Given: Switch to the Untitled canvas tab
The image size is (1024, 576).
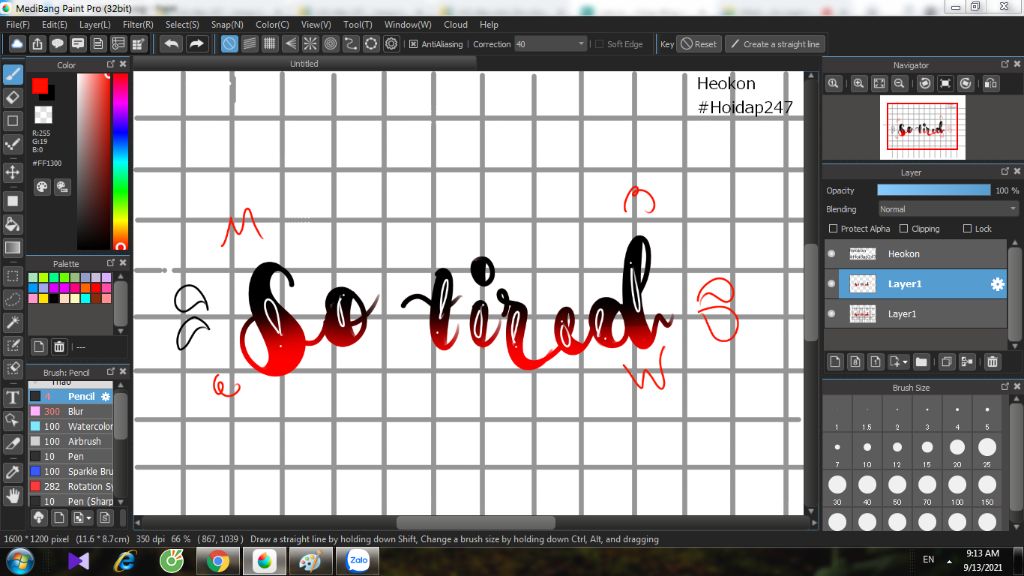Looking at the screenshot, I should point(304,63).
